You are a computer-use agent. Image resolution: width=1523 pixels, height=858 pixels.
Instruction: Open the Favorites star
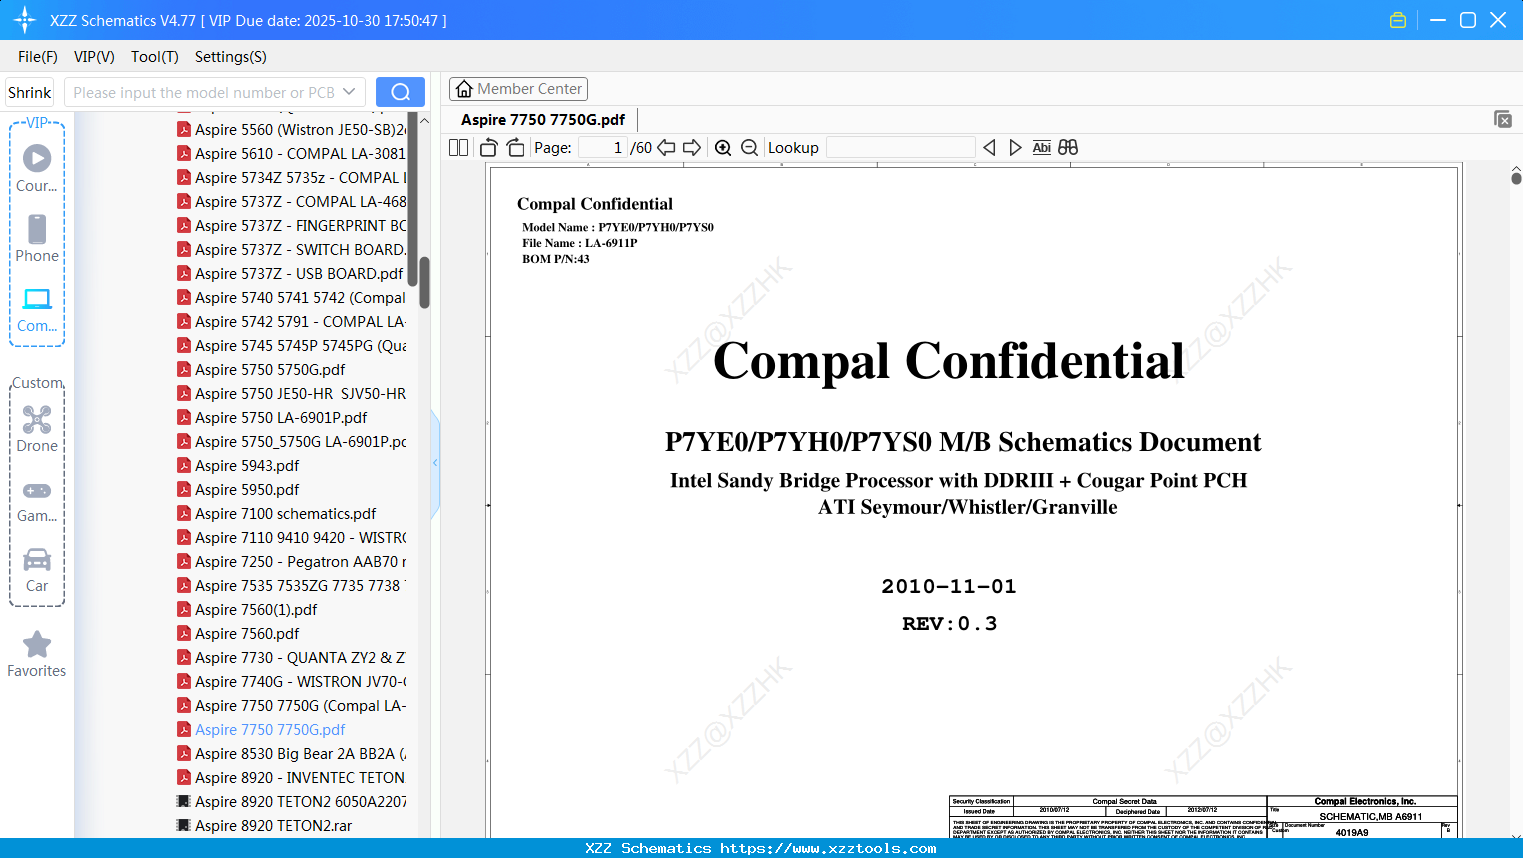pyautogui.click(x=37, y=654)
